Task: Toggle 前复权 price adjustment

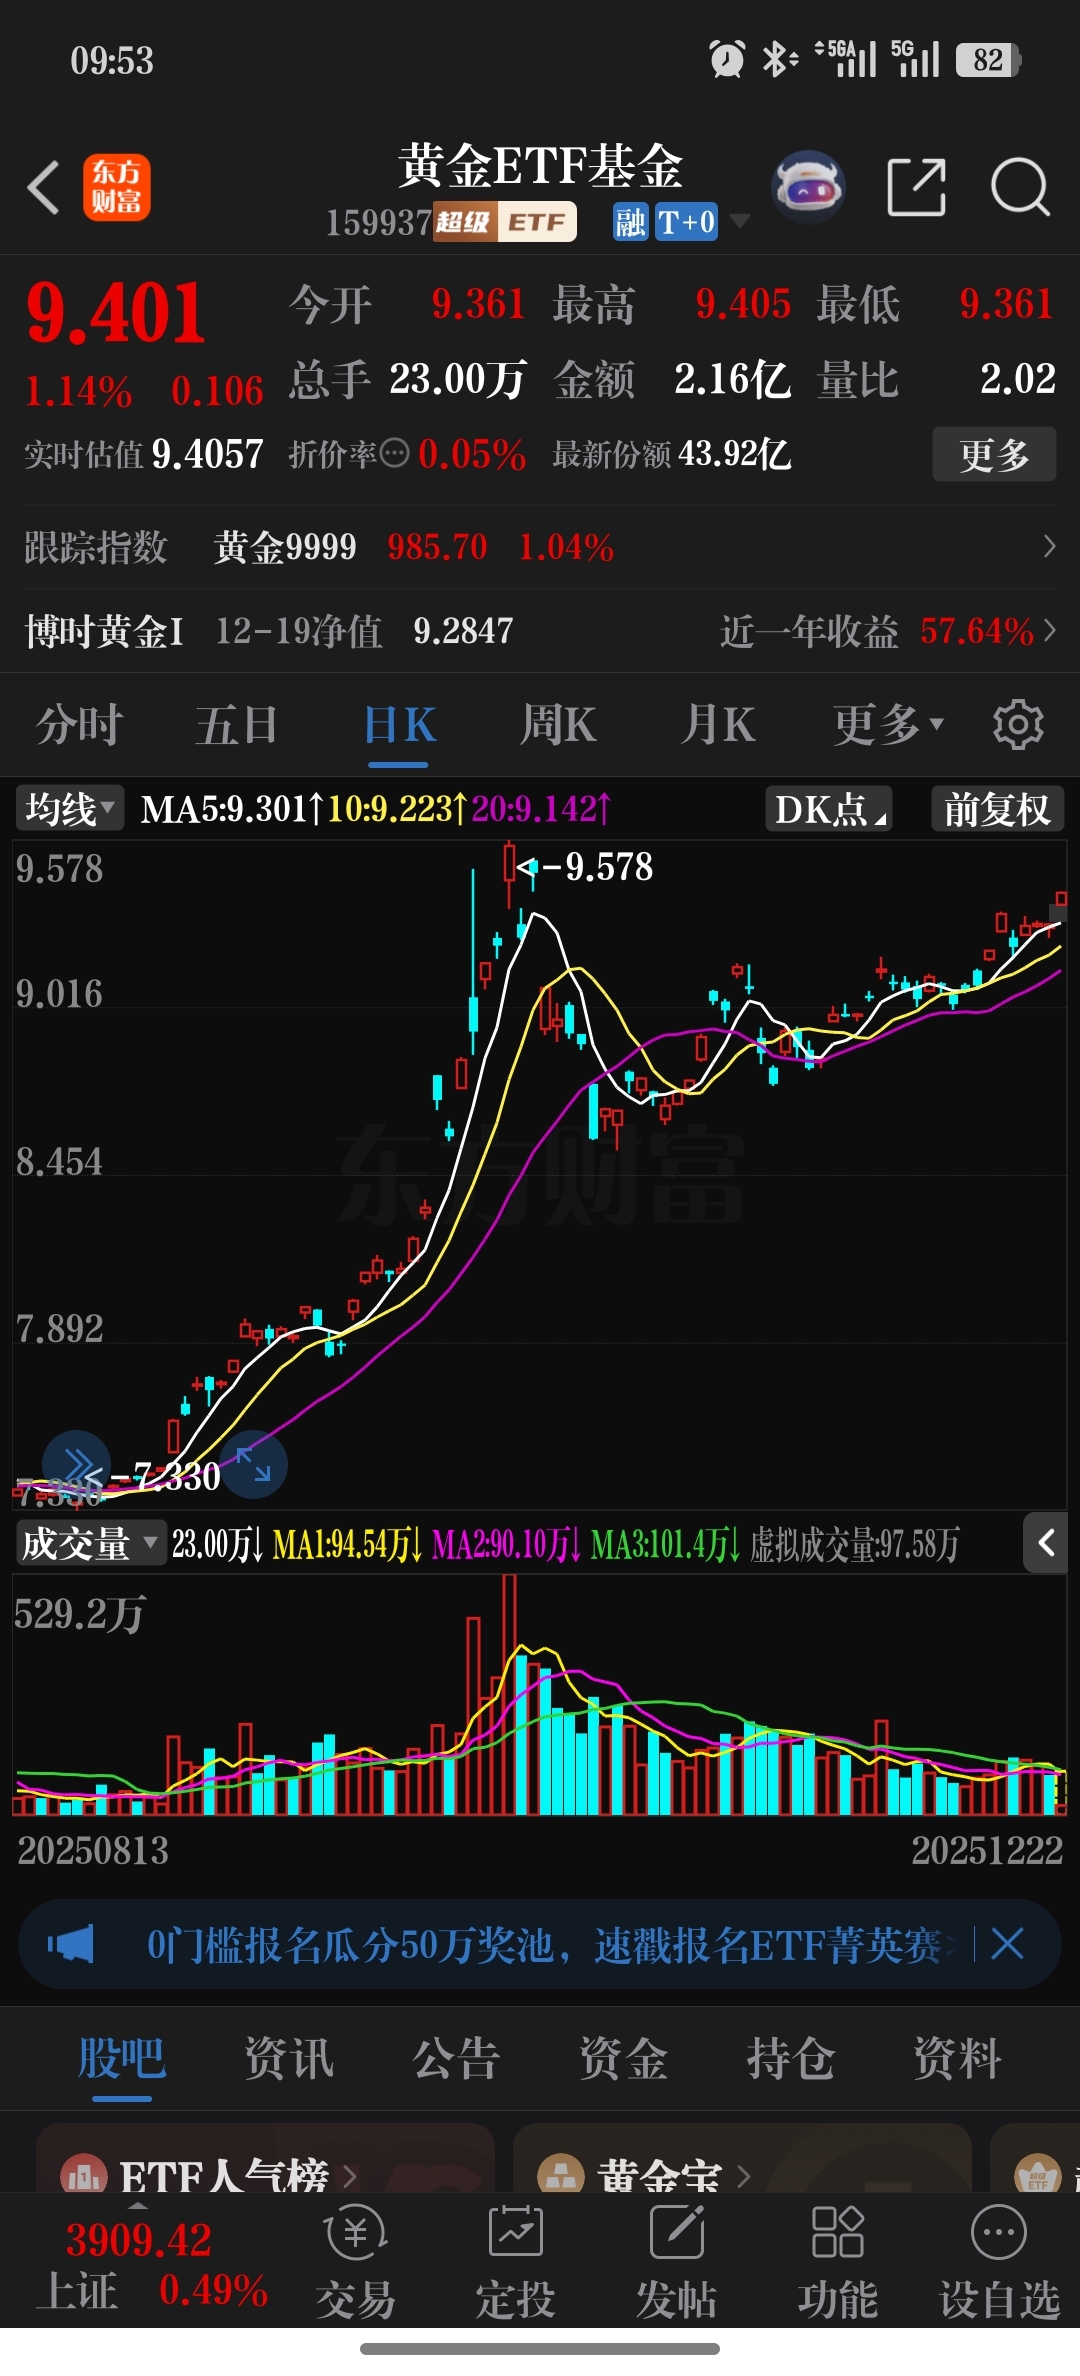Action: pyautogui.click(x=997, y=809)
